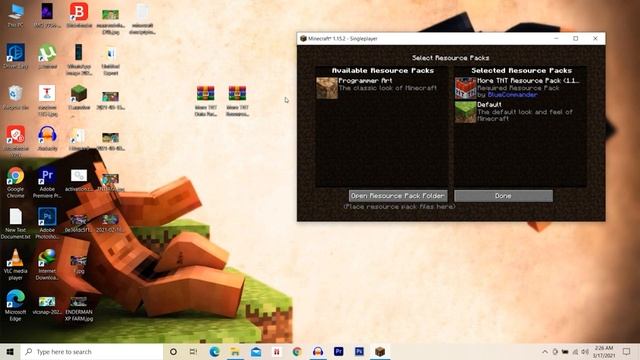Viewport: 640px width, 360px height.
Task: Open the Windows Start menu
Action: click(x=10, y=351)
